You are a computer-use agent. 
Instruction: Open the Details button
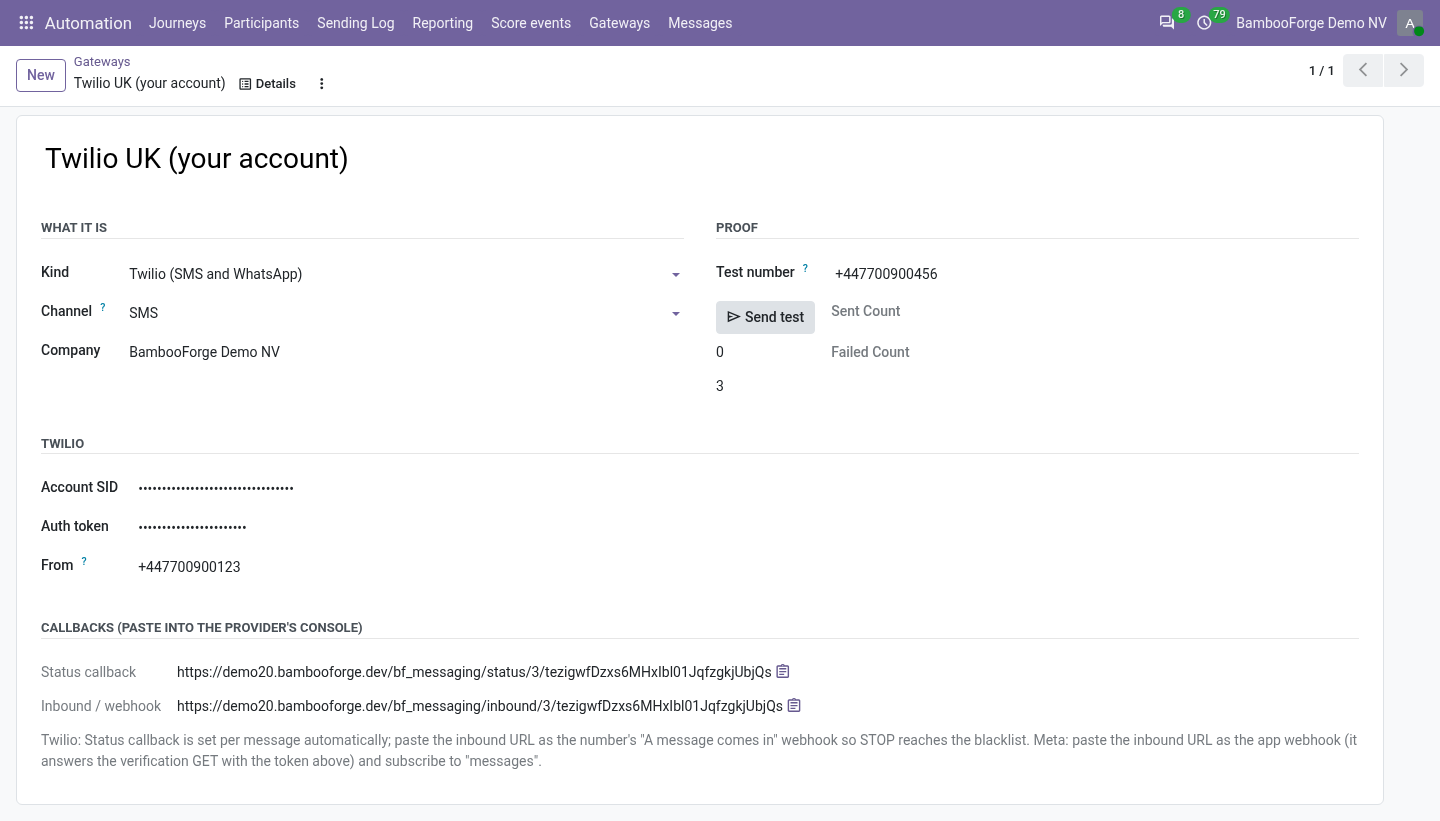click(x=267, y=84)
